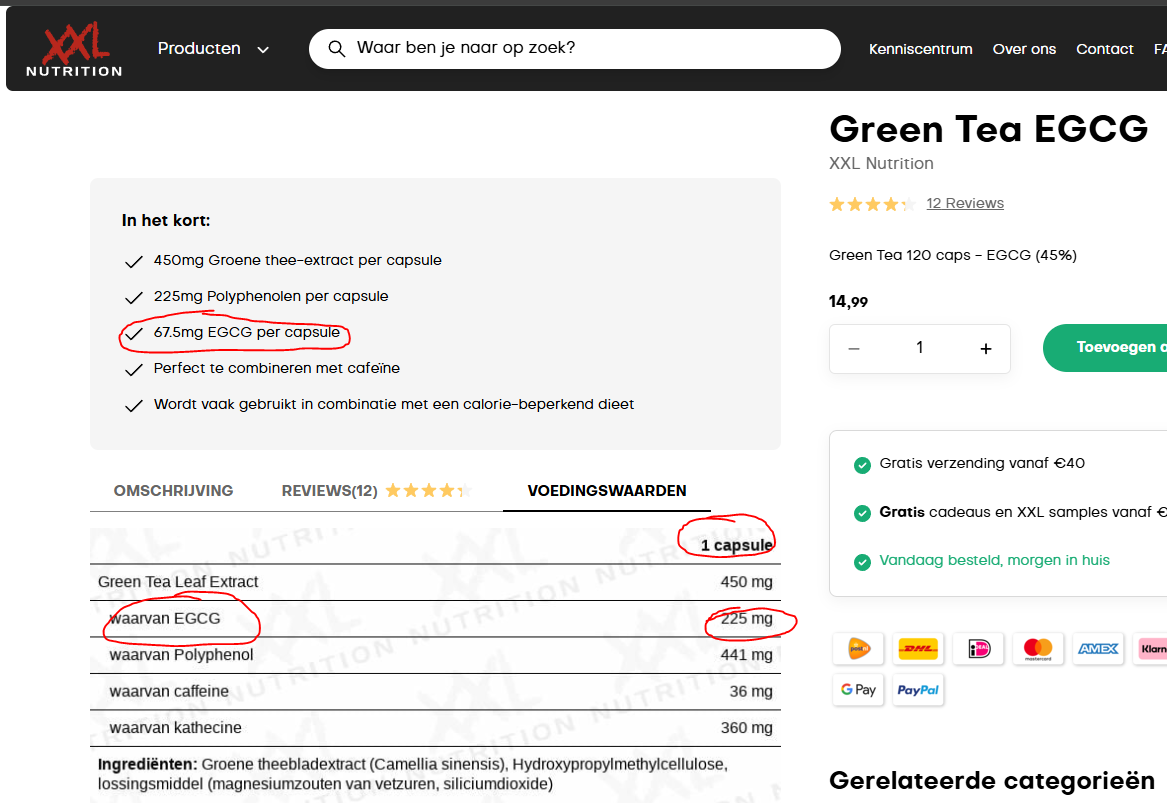Increase quantity with the plus button

[x=986, y=348]
